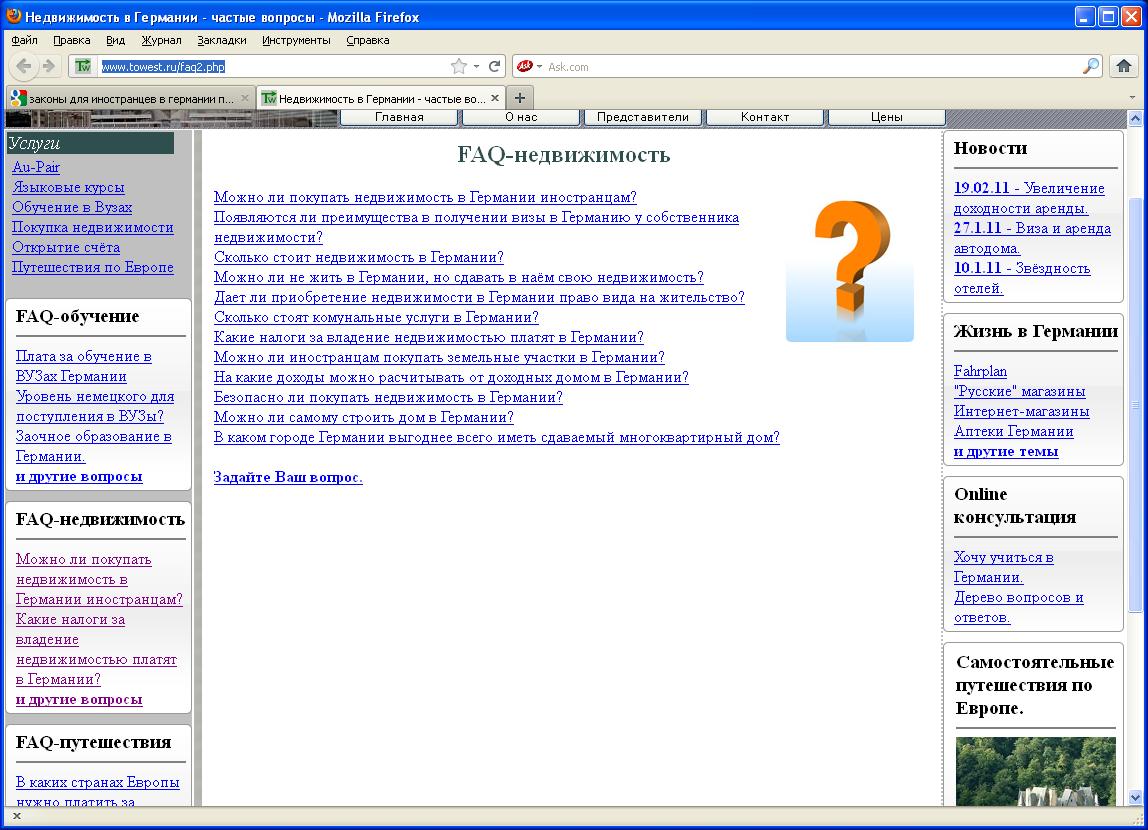Image resolution: width=1148 pixels, height=830 pixels.
Task: Switch to the законы для иностранцев tab
Action: [125, 98]
